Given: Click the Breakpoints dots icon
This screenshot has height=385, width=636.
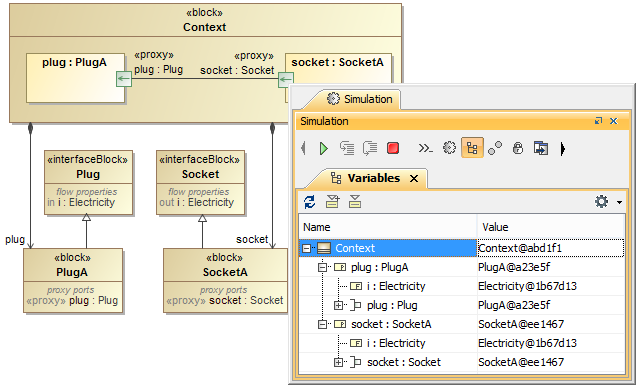Looking at the screenshot, I should tap(495, 148).
